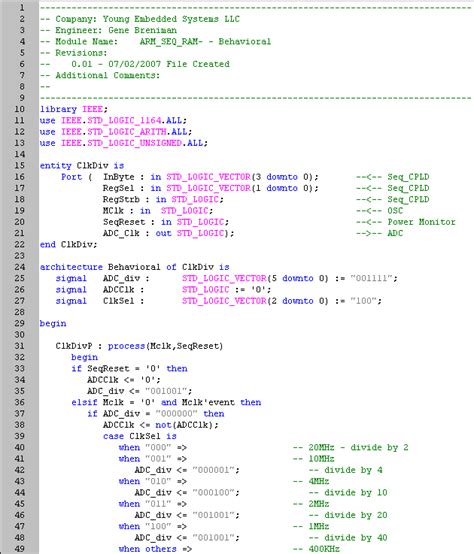Click the company comment 'Young Embedded Systems LLC'
The height and width of the screenshot is (554, 474).
coord(171,19)
